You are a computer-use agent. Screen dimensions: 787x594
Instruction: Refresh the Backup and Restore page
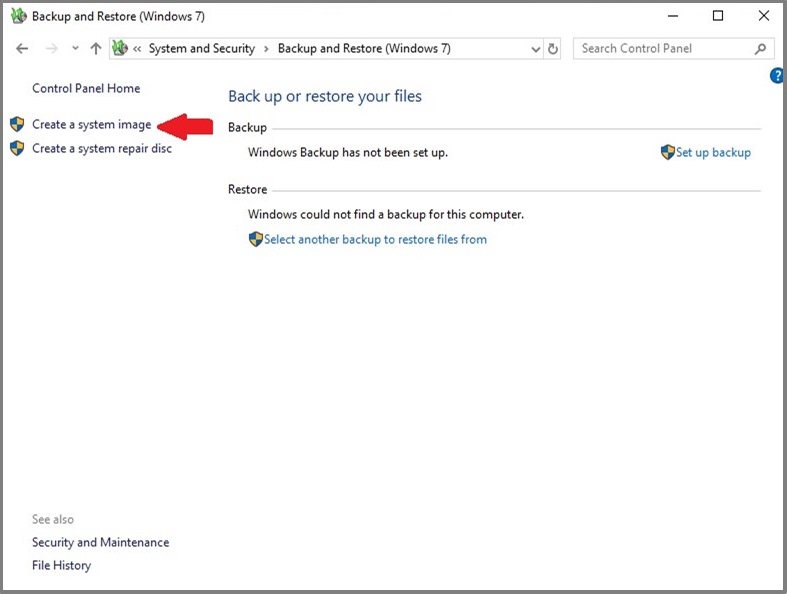[x=553, y=48]
